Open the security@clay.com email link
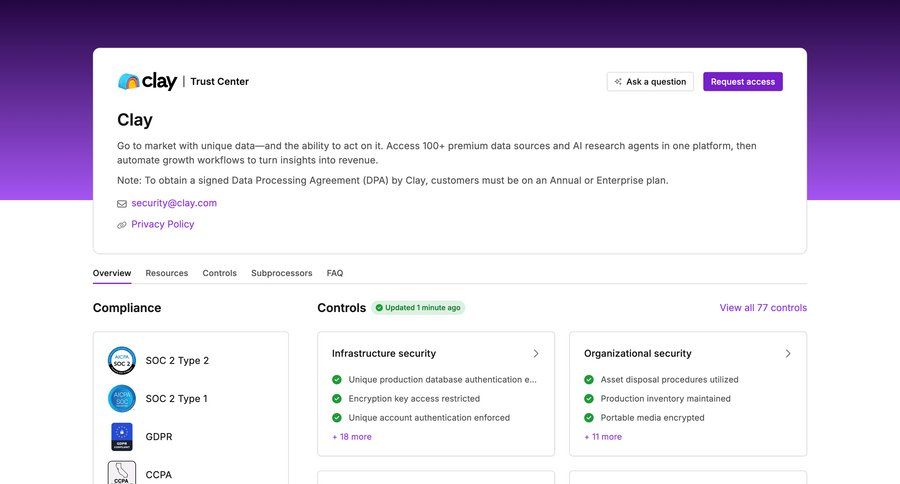 pyautogui.click(x=174, y=203)
